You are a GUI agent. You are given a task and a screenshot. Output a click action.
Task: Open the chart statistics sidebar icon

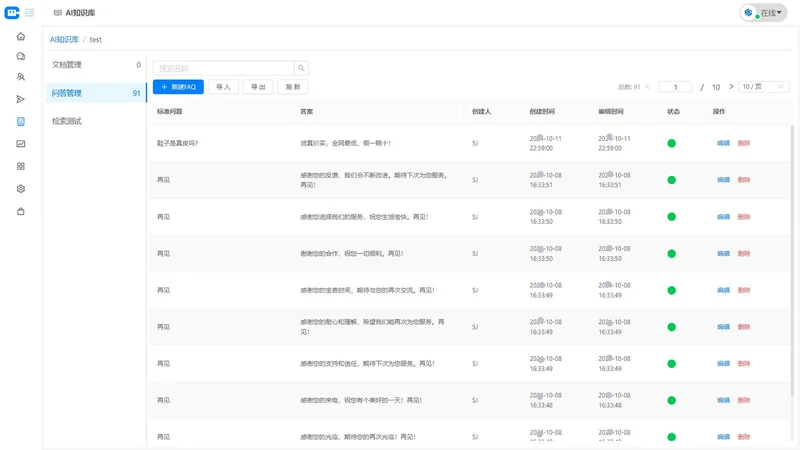click(x=20, y=144)
